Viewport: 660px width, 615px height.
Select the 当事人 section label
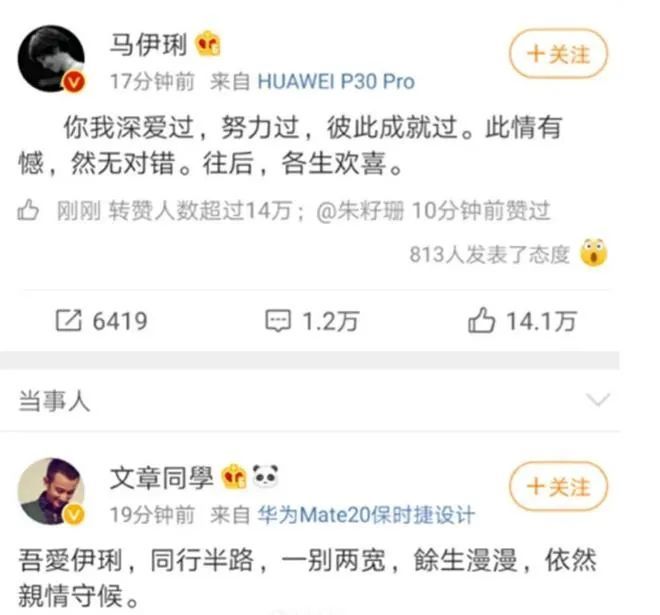[x=54, y=400]
